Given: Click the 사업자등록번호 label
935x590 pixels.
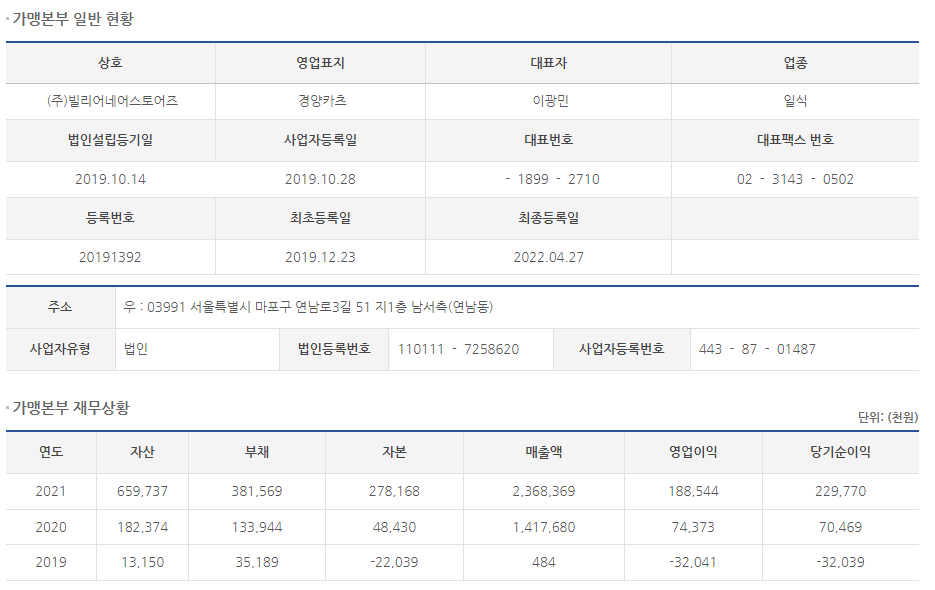Looking at the screenshot, I should click(622, 349).
